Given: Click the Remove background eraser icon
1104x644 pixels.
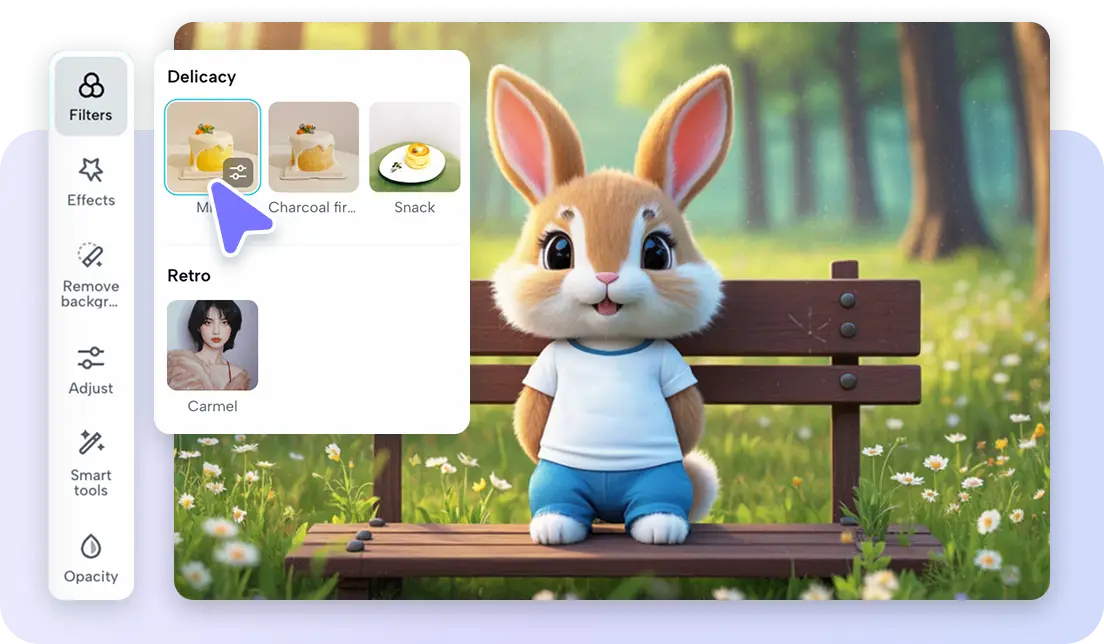Looking at the screenshot, I should tap(91, 255).
